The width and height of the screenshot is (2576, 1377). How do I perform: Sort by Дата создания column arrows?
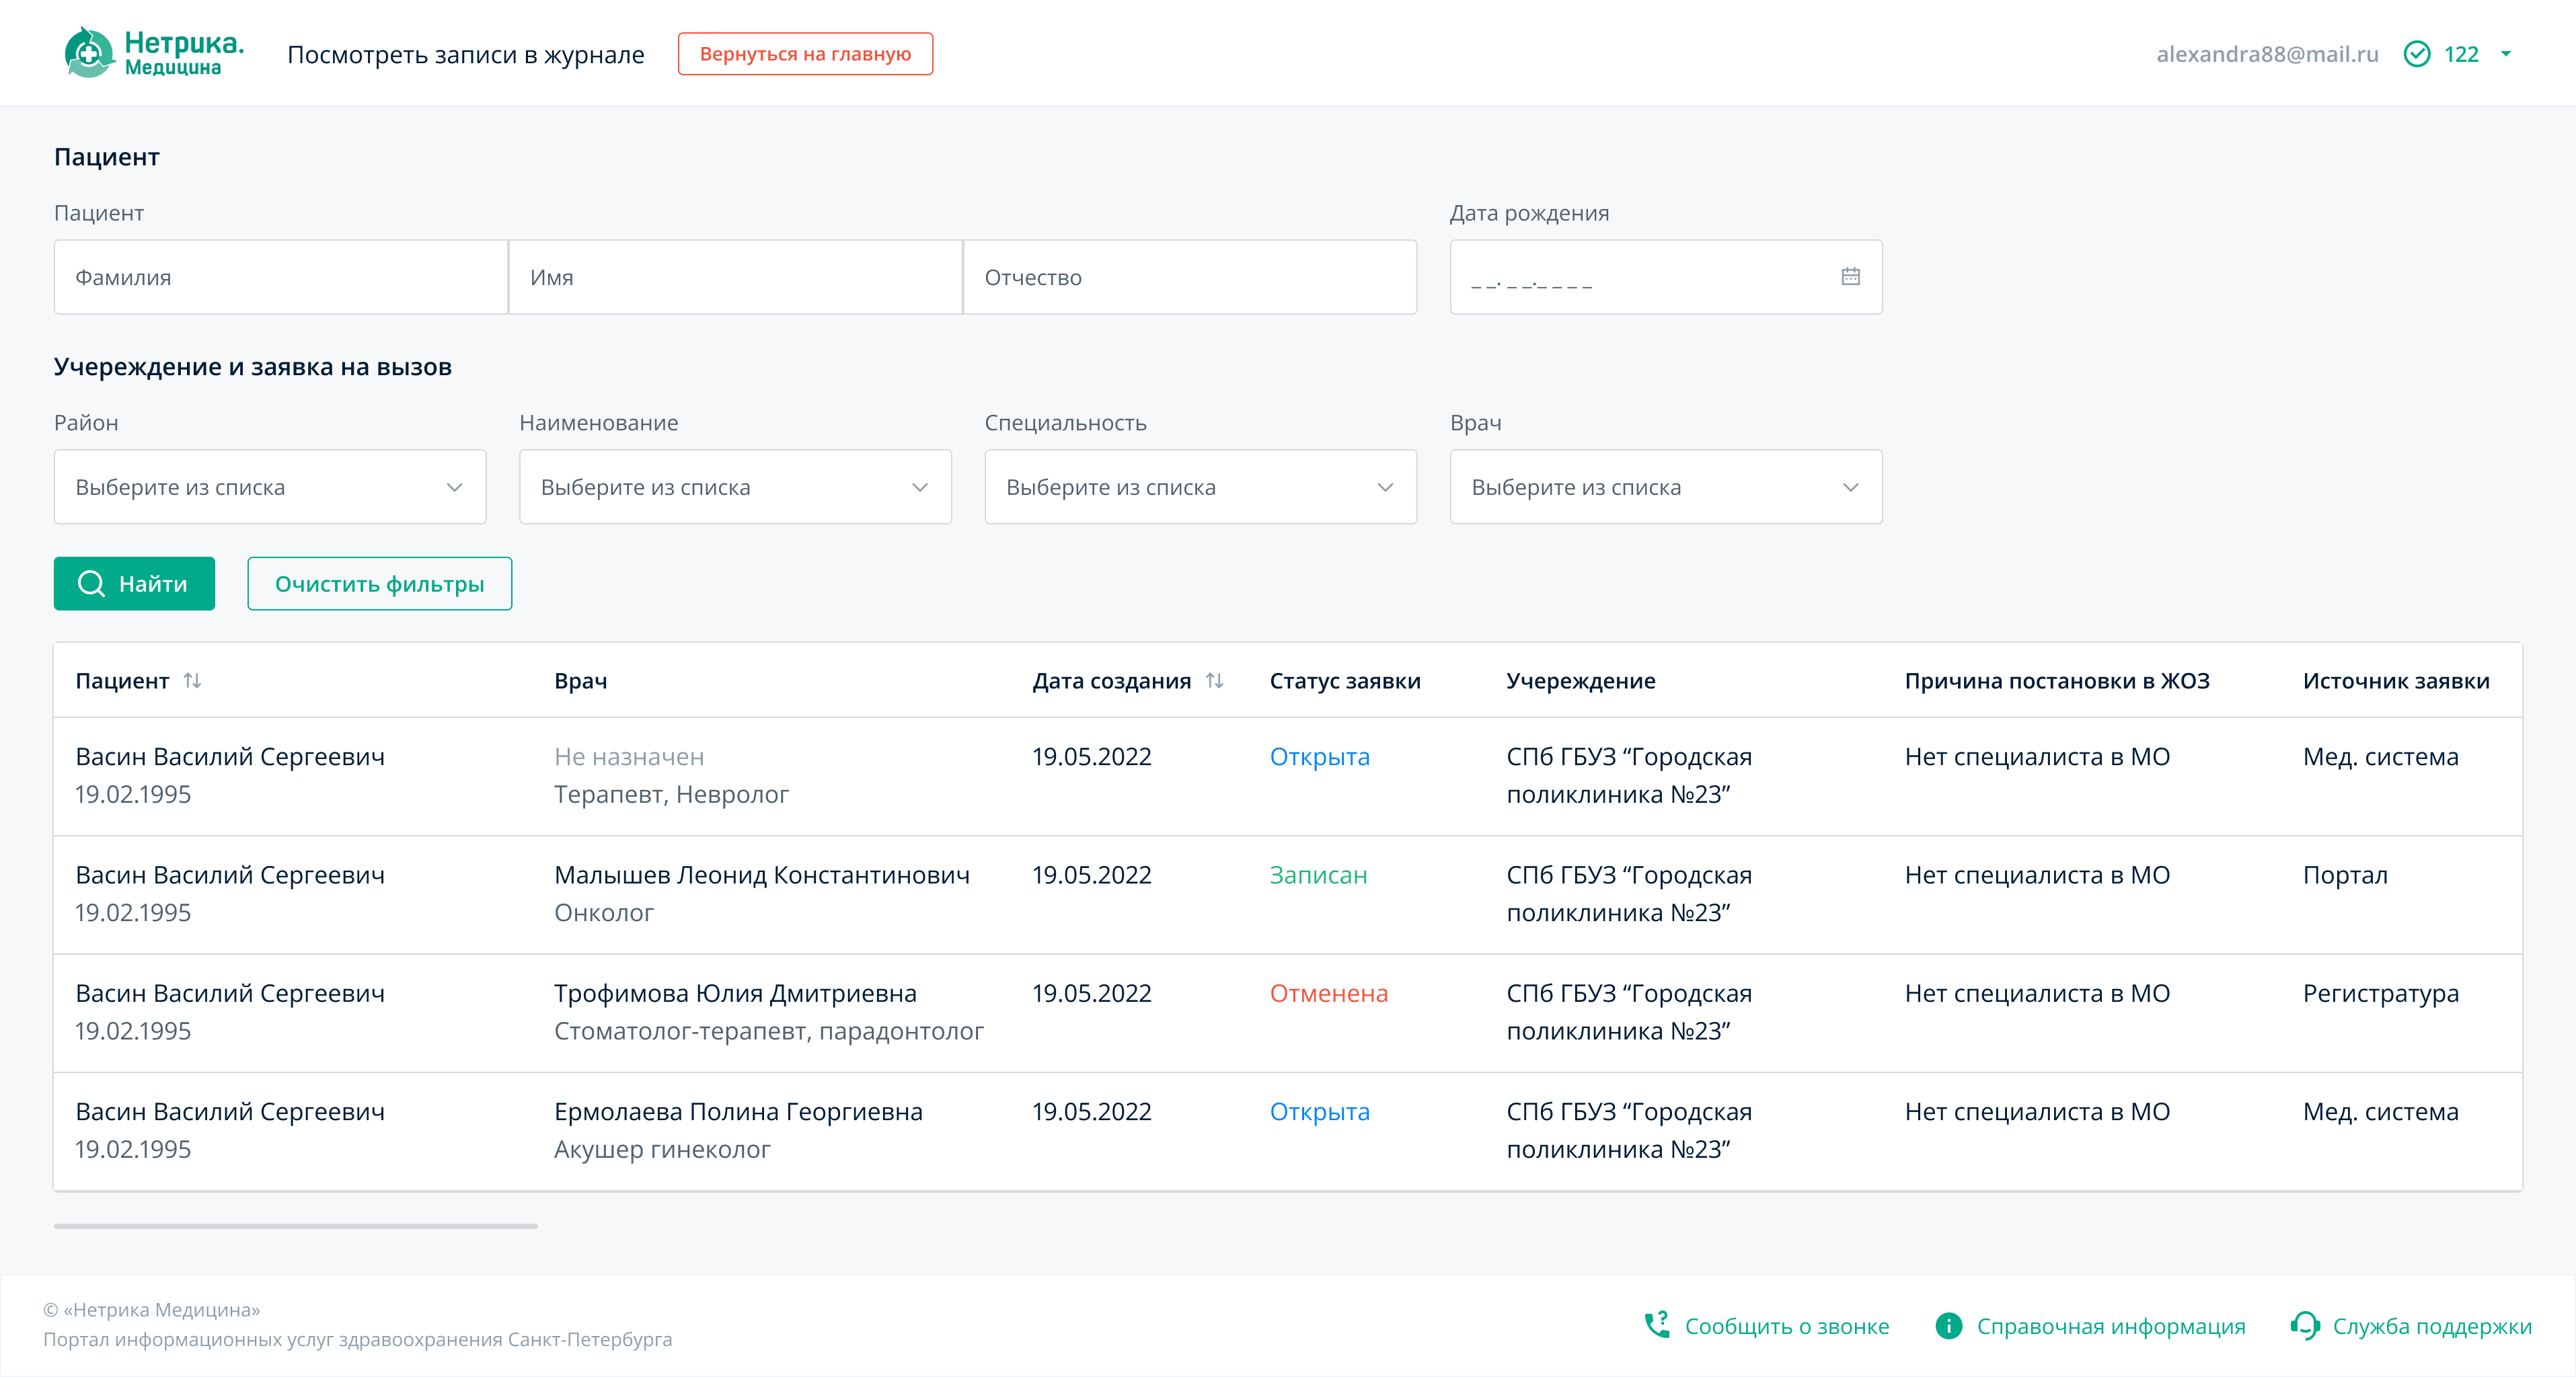tap(1215, 681)
